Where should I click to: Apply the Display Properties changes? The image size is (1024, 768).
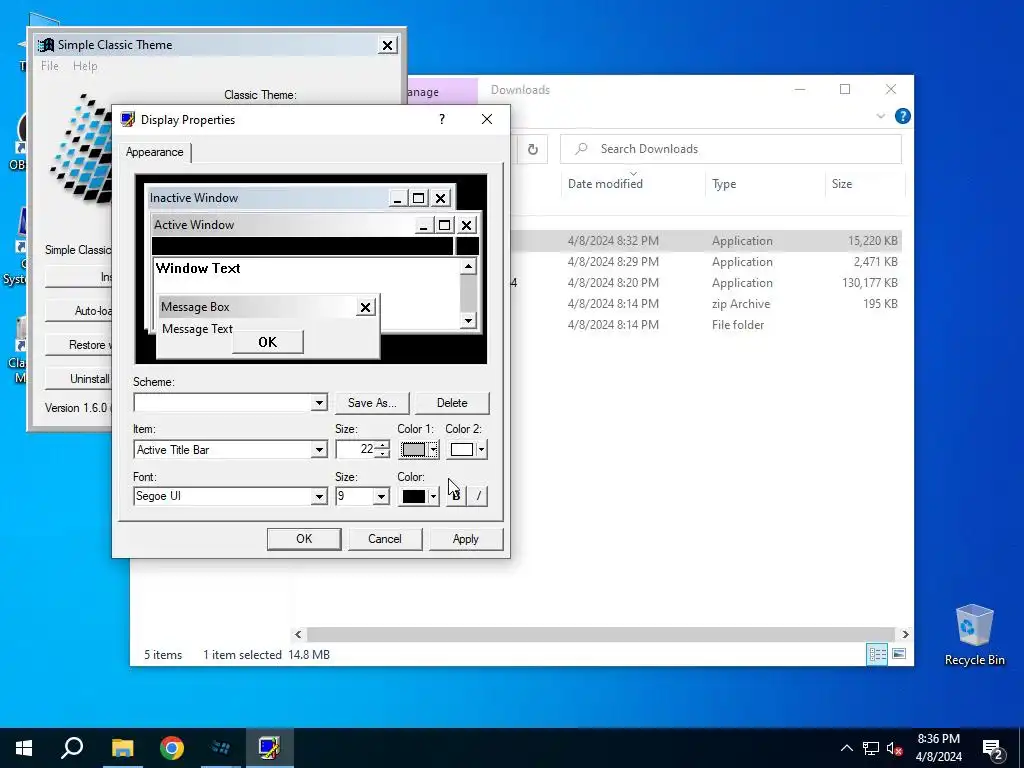coord(466,539)
